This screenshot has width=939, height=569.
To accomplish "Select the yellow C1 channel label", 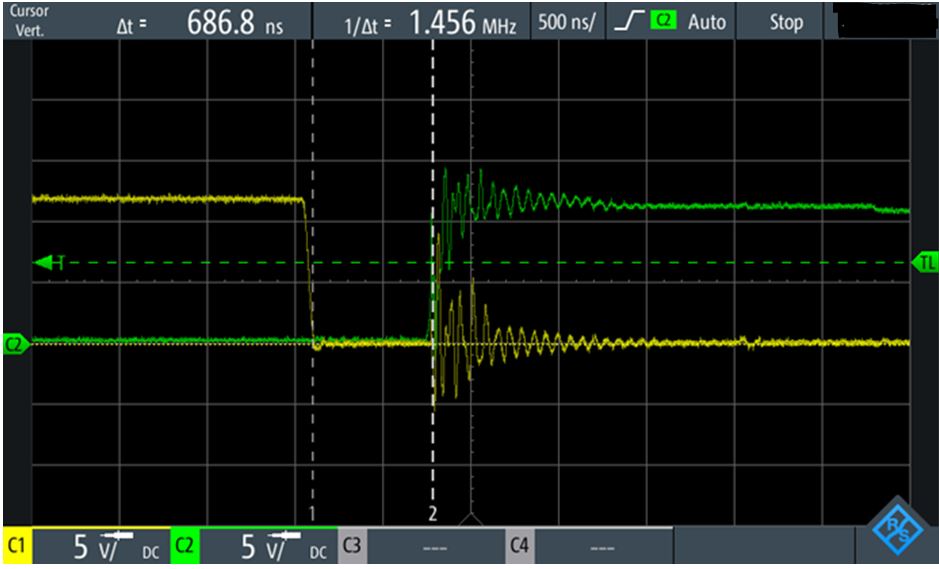I will [x=16, y=547].
